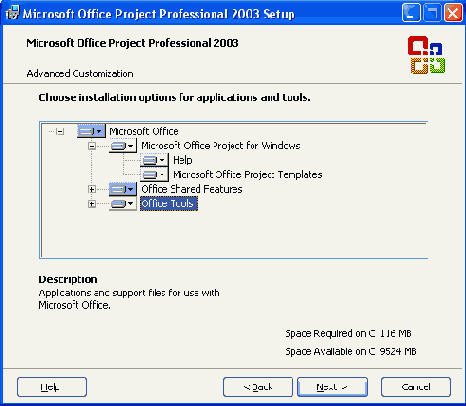Click the Office logo icon
The height and width of the screenshot is (406, 466).
point(426,55)
